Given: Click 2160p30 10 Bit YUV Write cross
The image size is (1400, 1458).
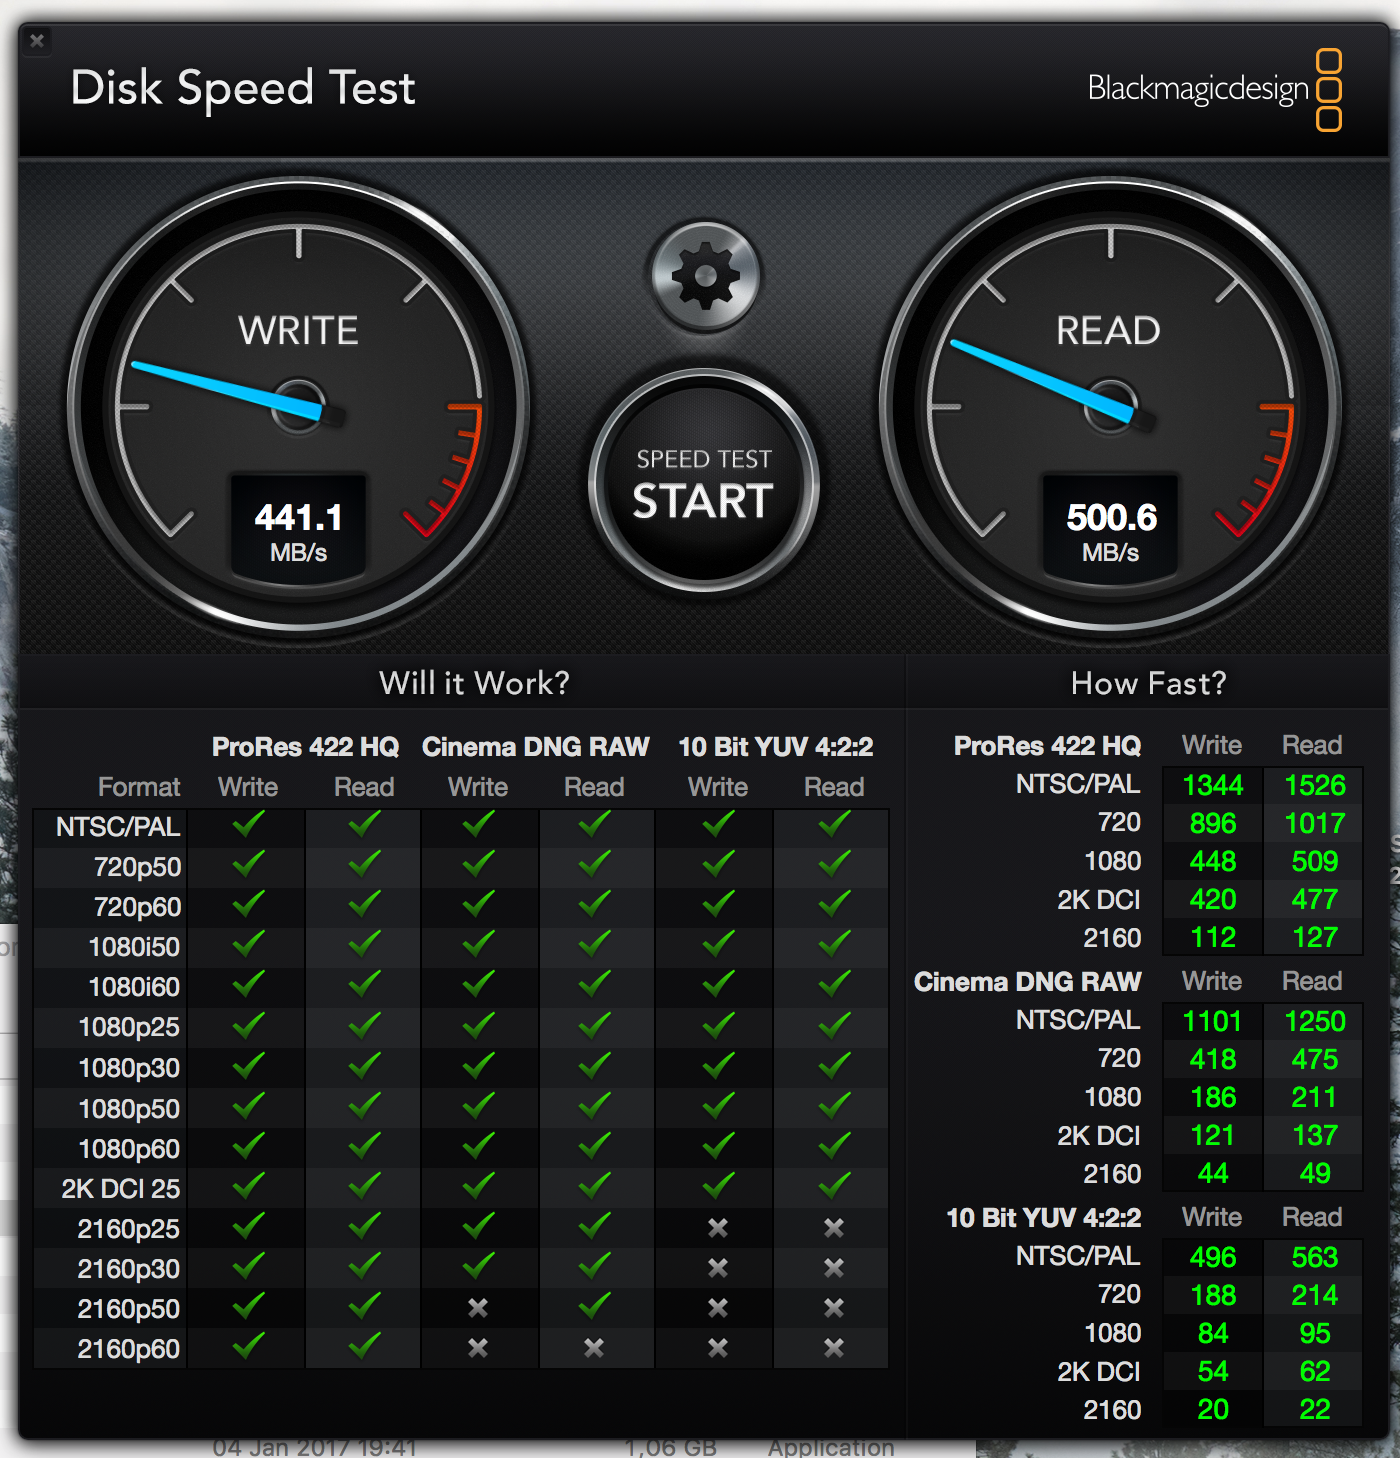Looking at the screenshot, I should coord(718,1268).
